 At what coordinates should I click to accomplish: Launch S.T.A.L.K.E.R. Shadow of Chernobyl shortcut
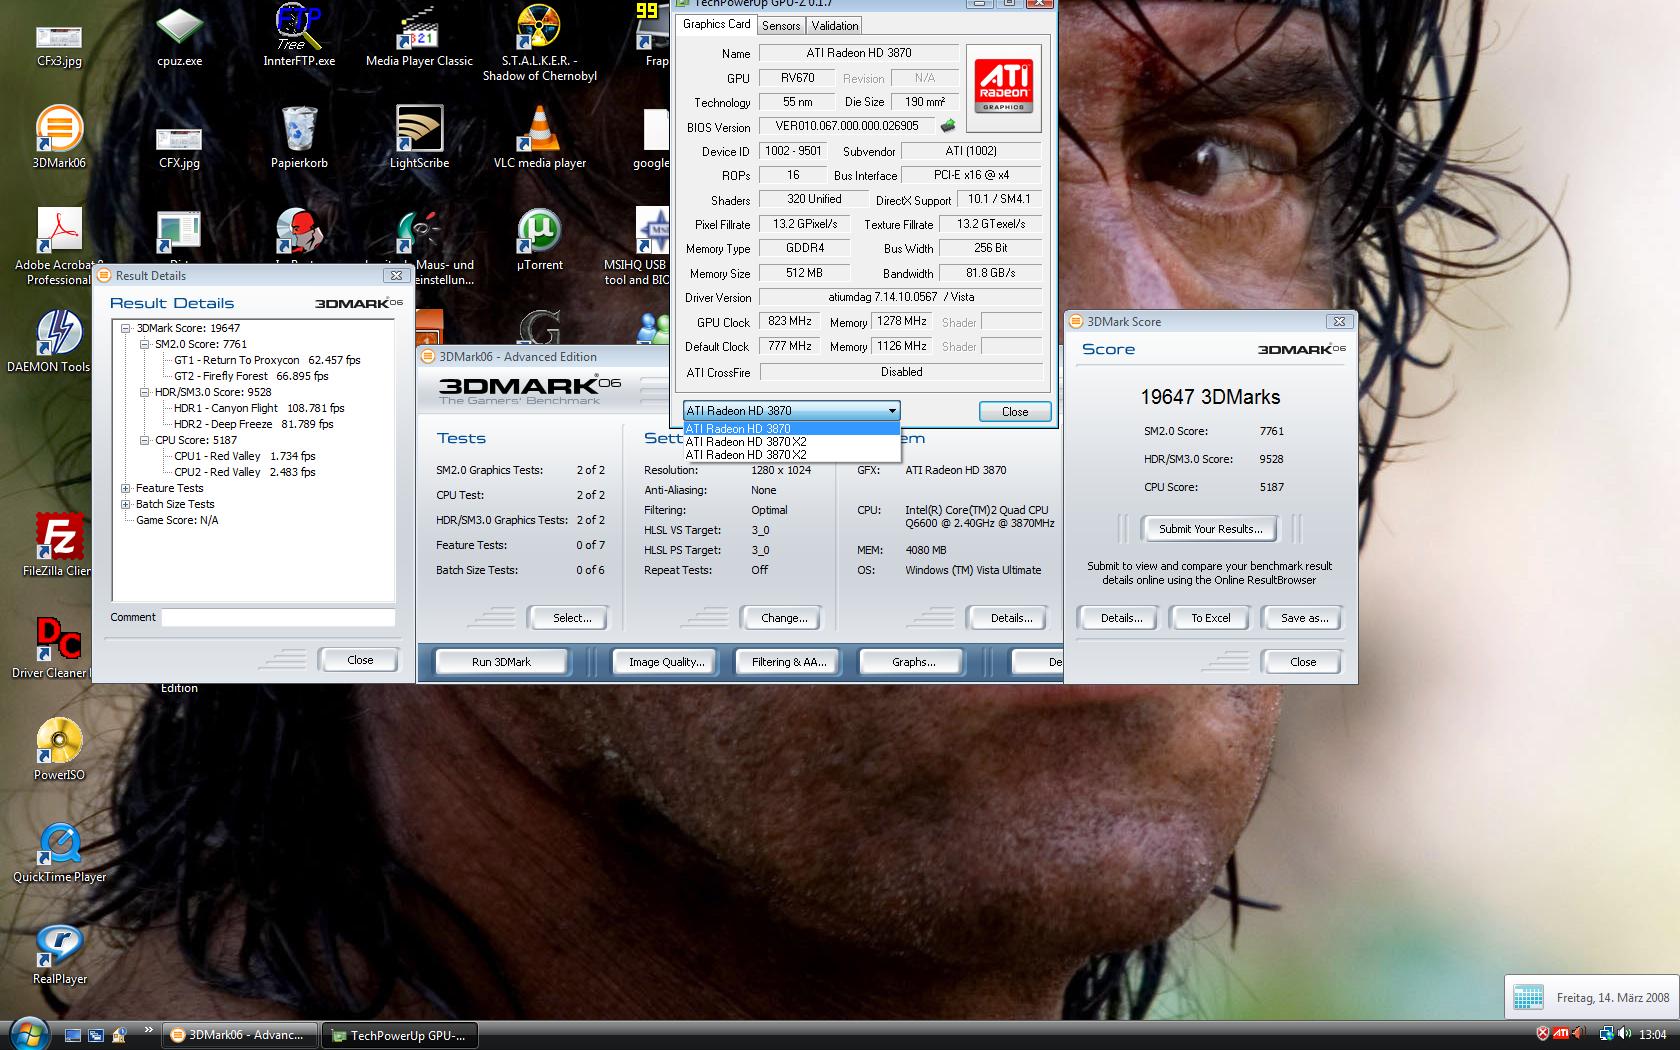click(539, 42)
